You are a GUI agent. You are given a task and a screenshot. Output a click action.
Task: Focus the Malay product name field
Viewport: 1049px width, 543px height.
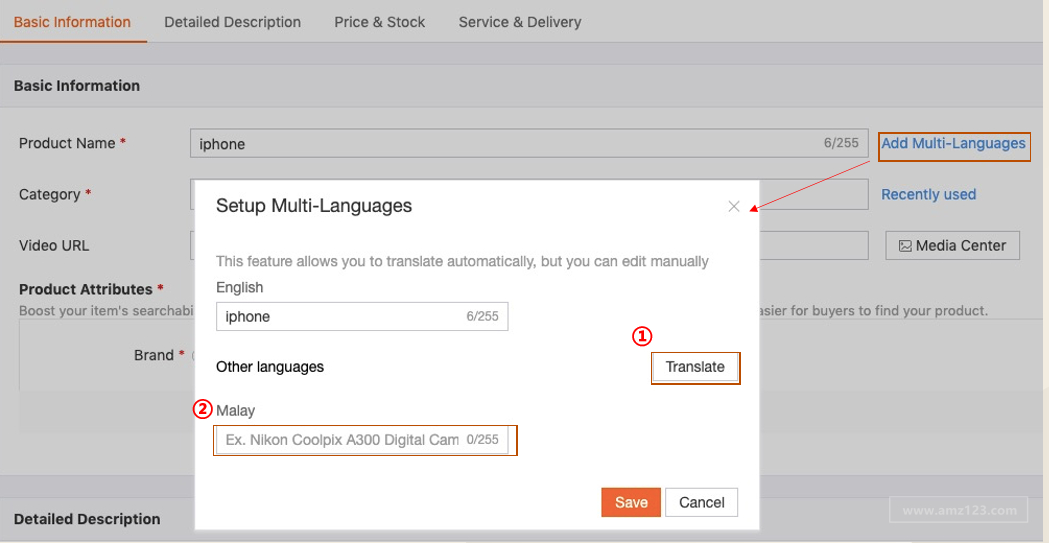(x=340, y=440)
